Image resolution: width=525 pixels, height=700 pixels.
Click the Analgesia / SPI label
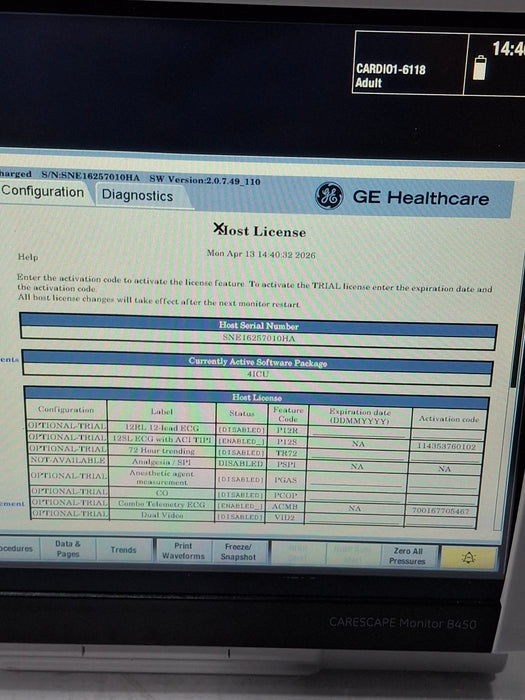(x=162, y=462)
